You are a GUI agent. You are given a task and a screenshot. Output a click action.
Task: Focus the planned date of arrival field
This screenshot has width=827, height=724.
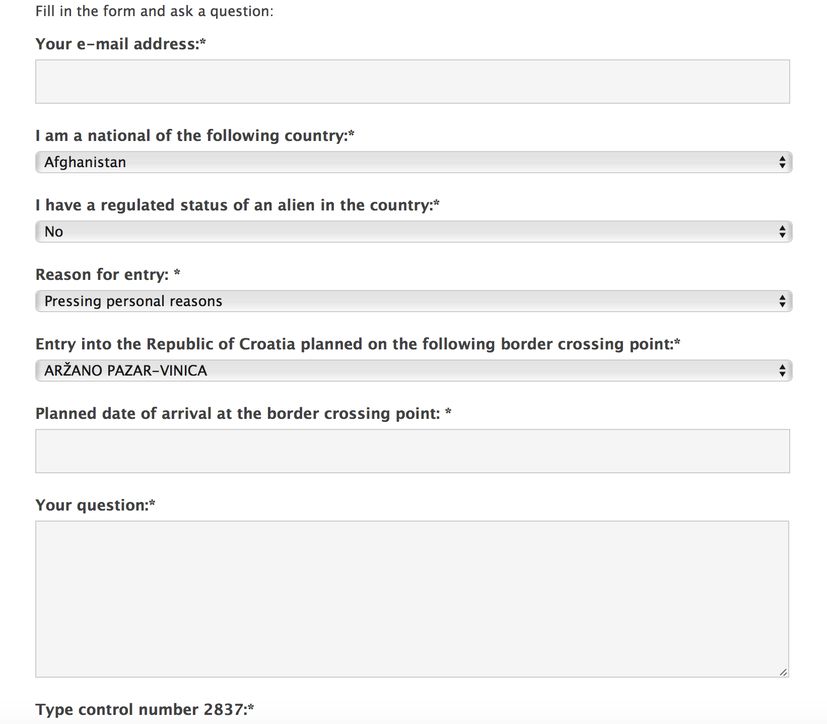(x=412, y=451)
